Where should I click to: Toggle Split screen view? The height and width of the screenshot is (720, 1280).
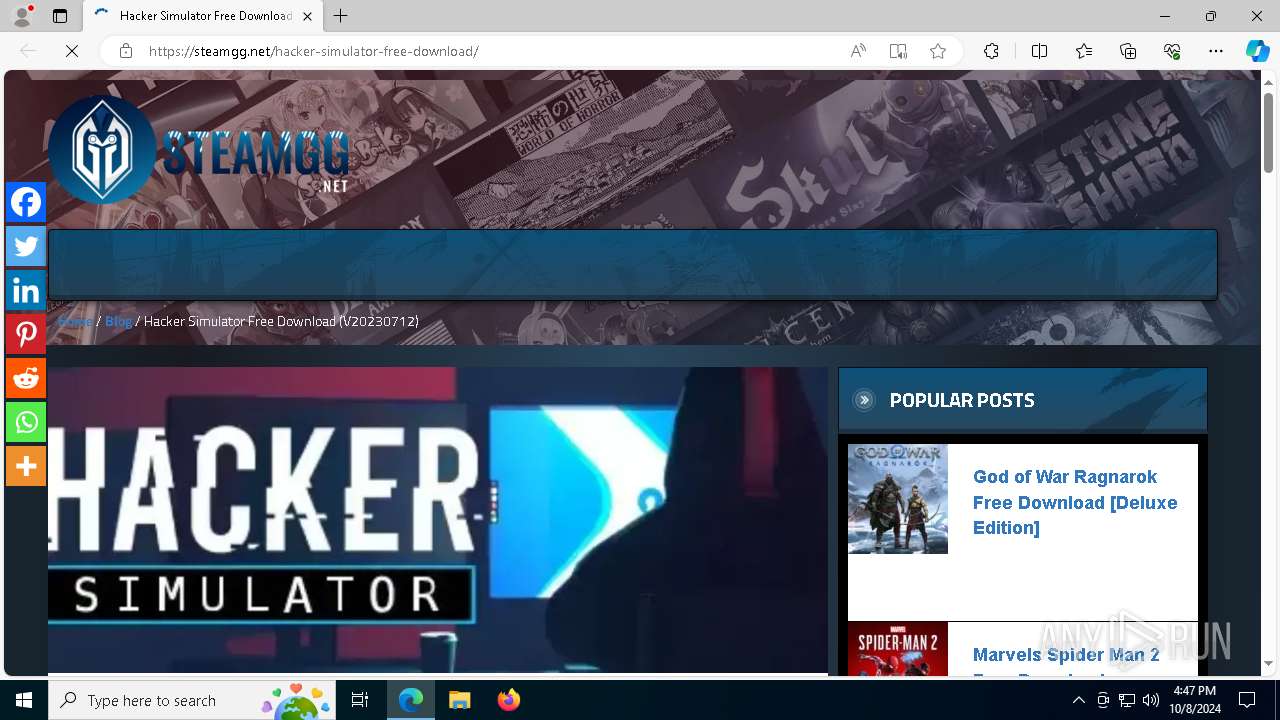pos(1039,51)
